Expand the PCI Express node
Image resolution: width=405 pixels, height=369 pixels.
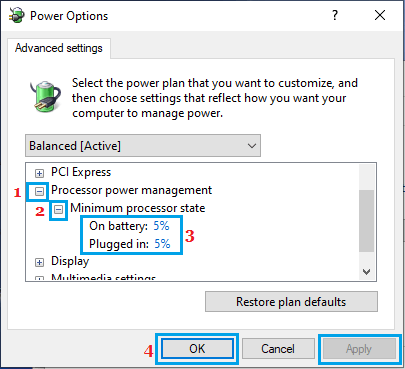39,173
